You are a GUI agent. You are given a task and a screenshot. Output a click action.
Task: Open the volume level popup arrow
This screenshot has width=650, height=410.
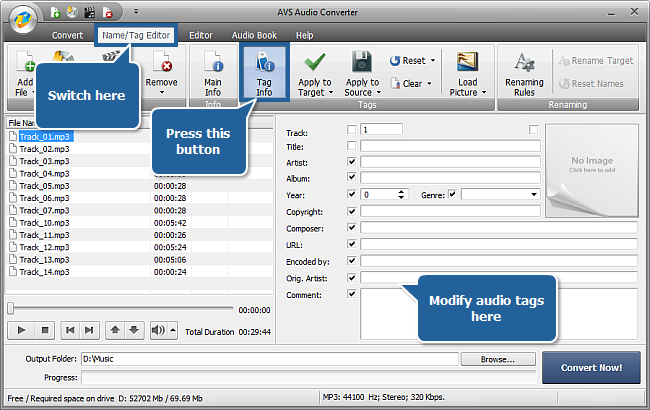pyautogui.click(x=173, y=330)
